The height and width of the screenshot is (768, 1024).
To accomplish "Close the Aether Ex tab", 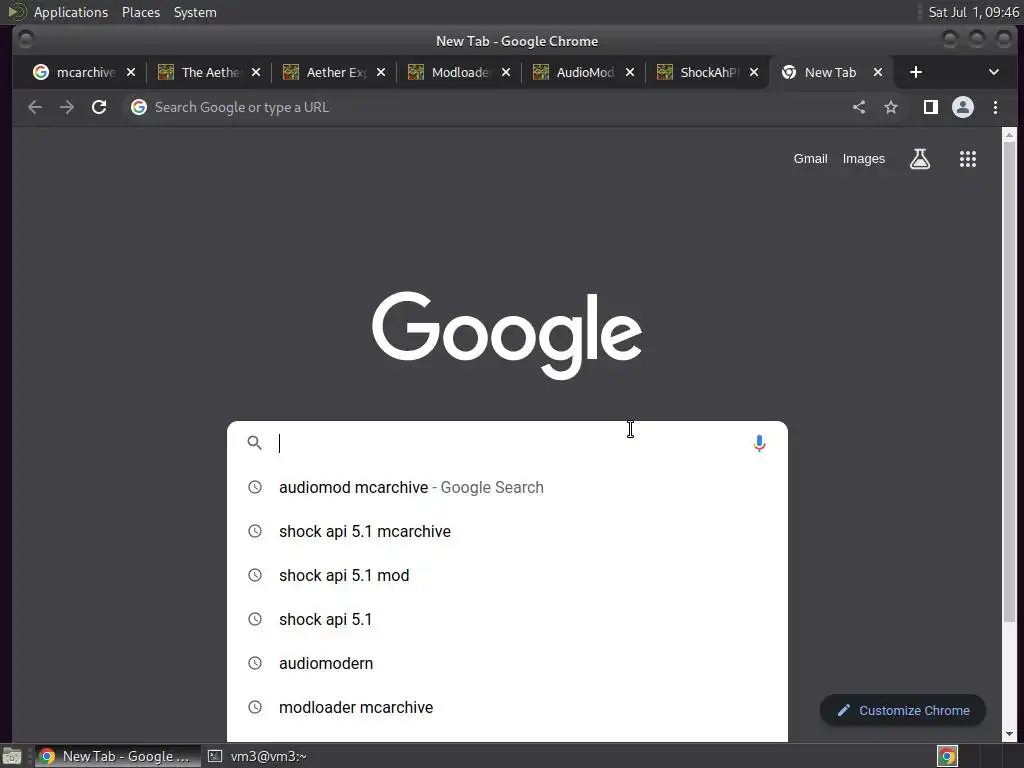I will click(381, 72).
